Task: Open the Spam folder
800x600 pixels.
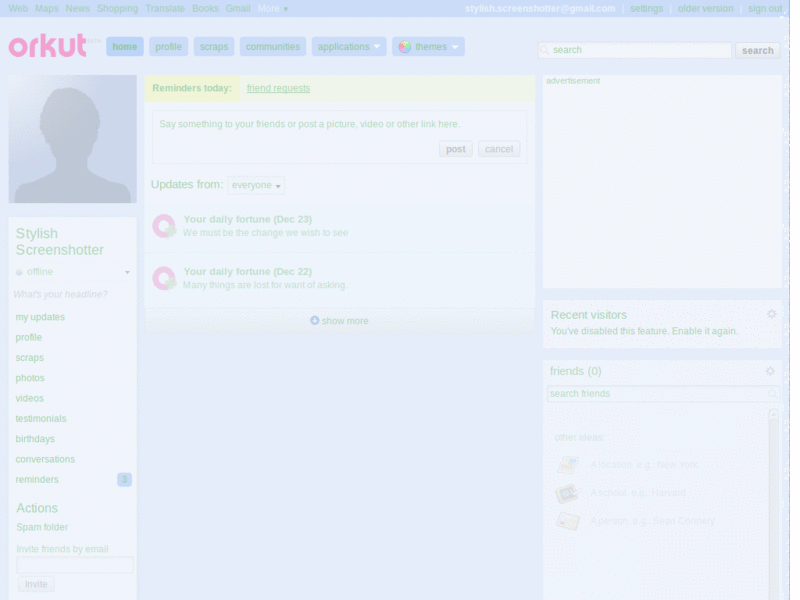Action: [x=42, y=527]
